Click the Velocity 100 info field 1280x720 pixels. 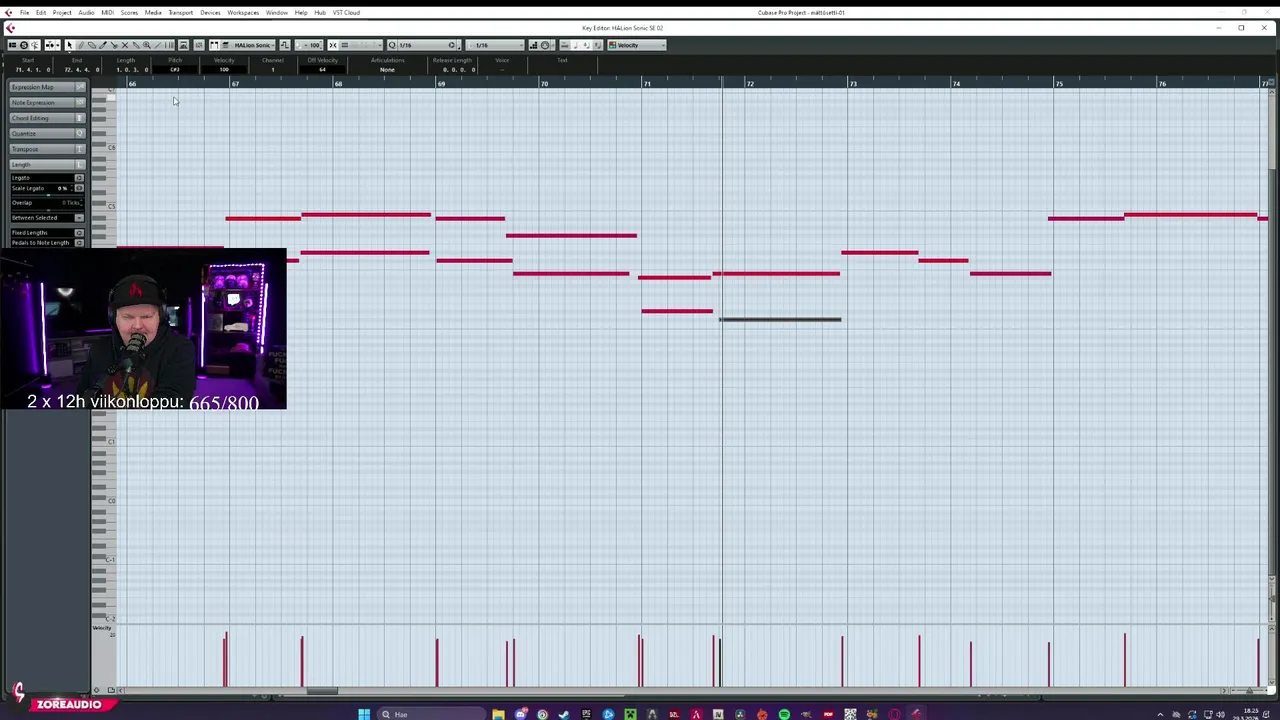224,69
